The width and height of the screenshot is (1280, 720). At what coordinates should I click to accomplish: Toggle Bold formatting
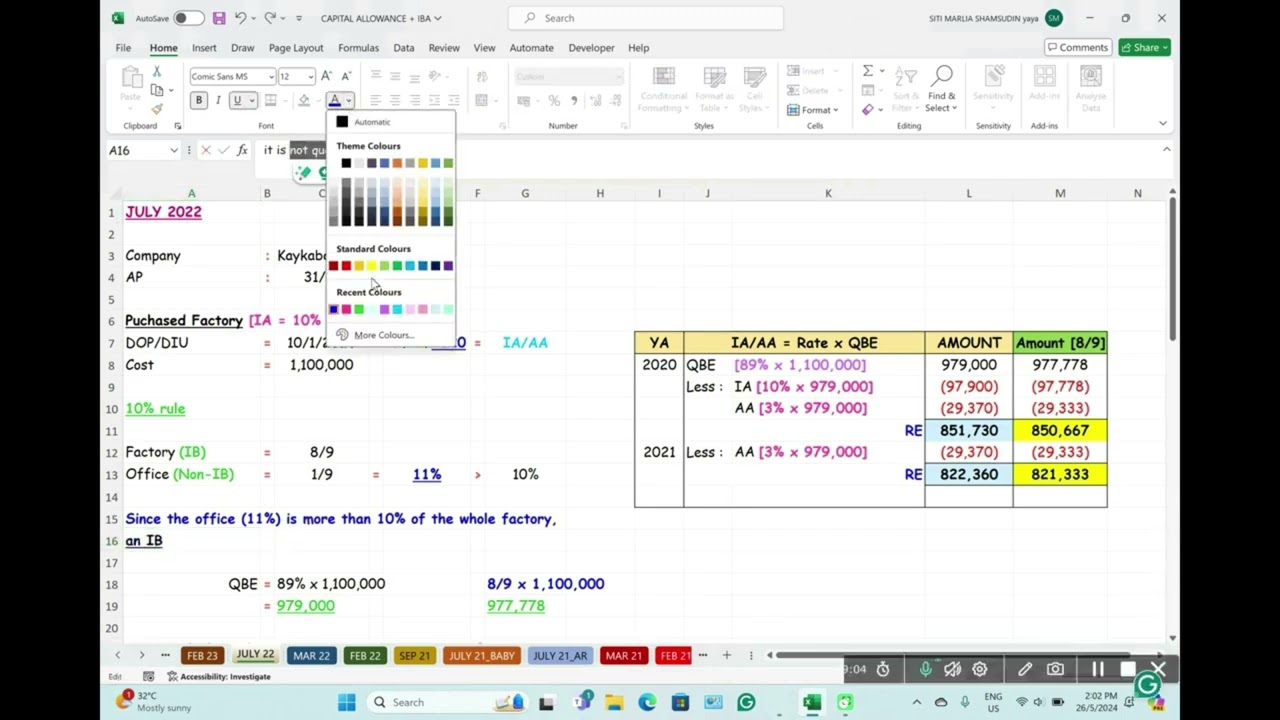[x=198, y=100]
